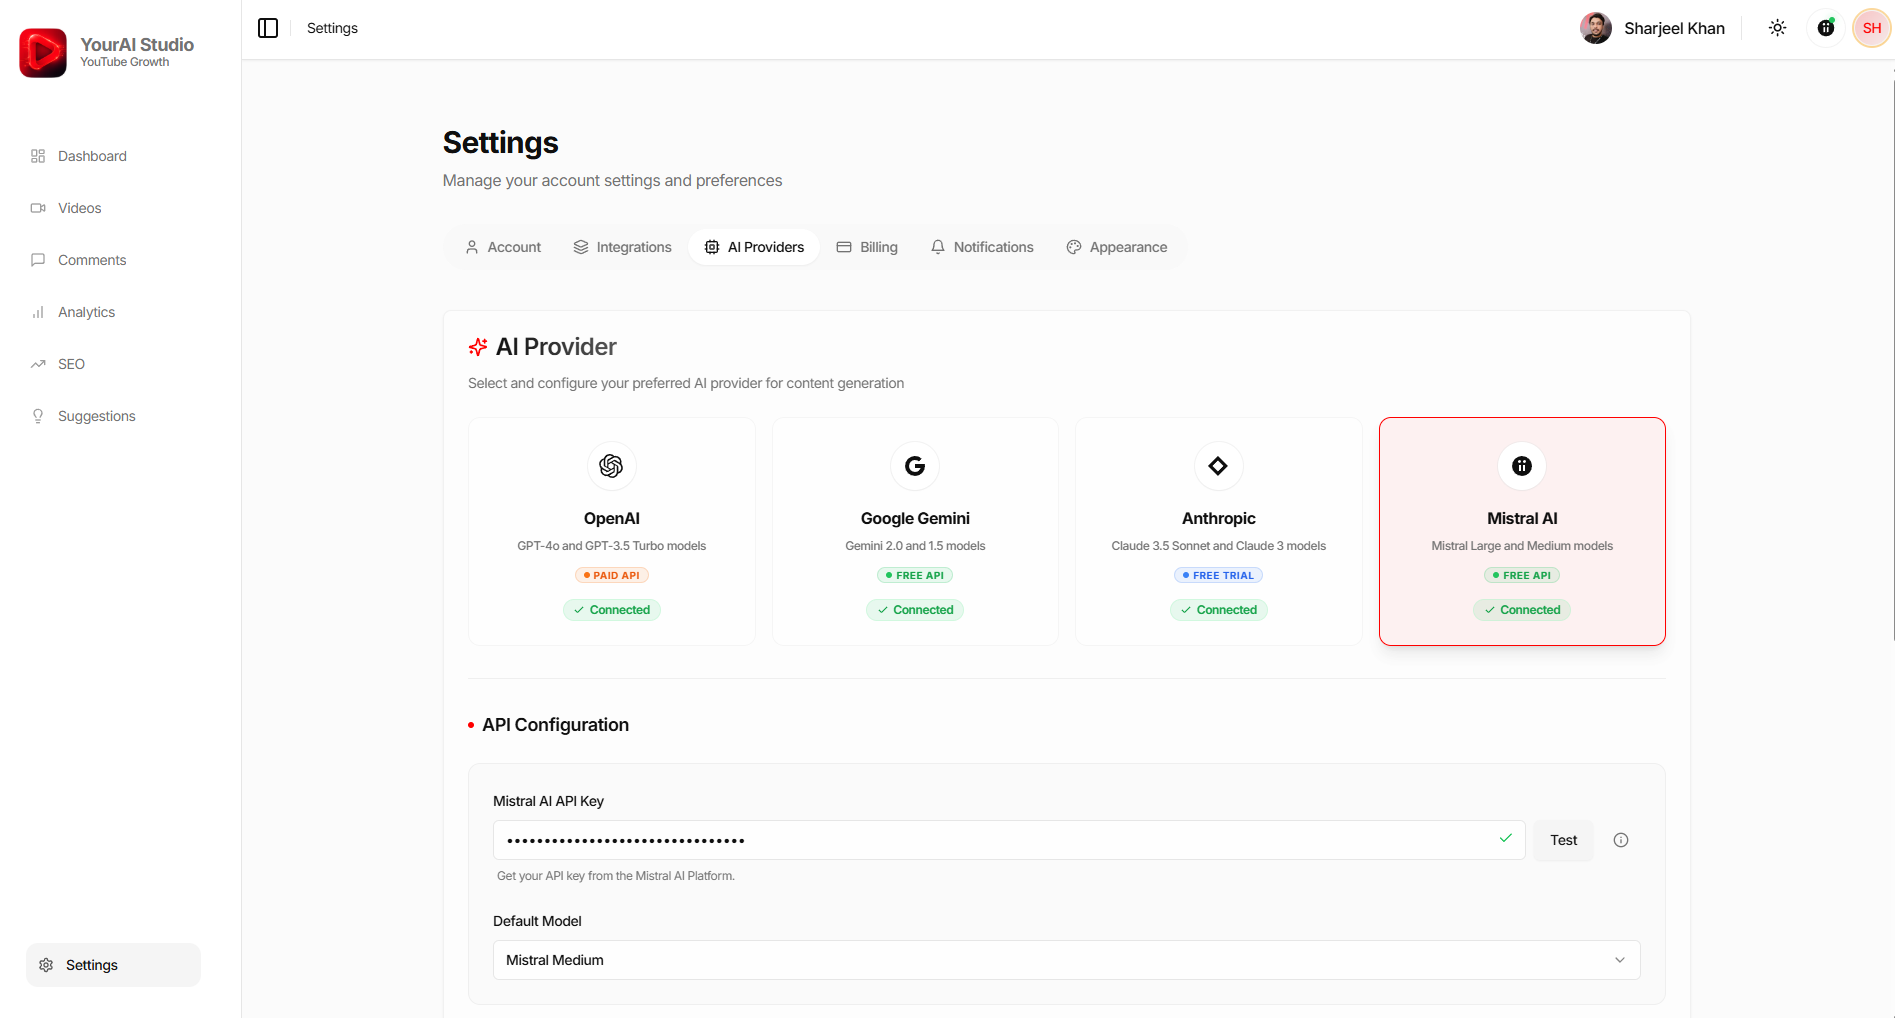Select the Videos section in the sidebar
The height and width of the screenshot is (1018, 1895).
[x=80, y=208]
